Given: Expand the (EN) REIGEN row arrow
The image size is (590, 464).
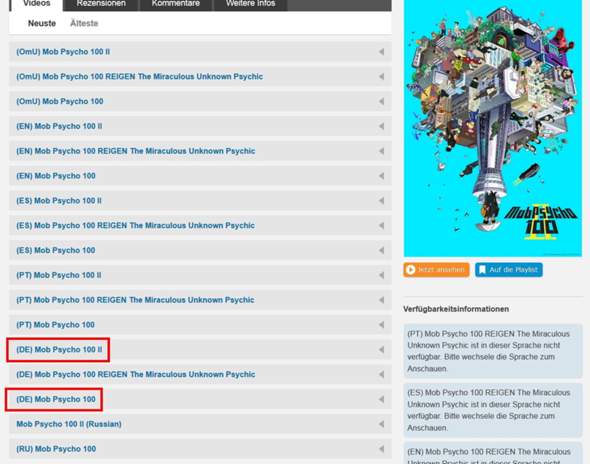Looking at the screenshot, I should (x=381, y=151).
